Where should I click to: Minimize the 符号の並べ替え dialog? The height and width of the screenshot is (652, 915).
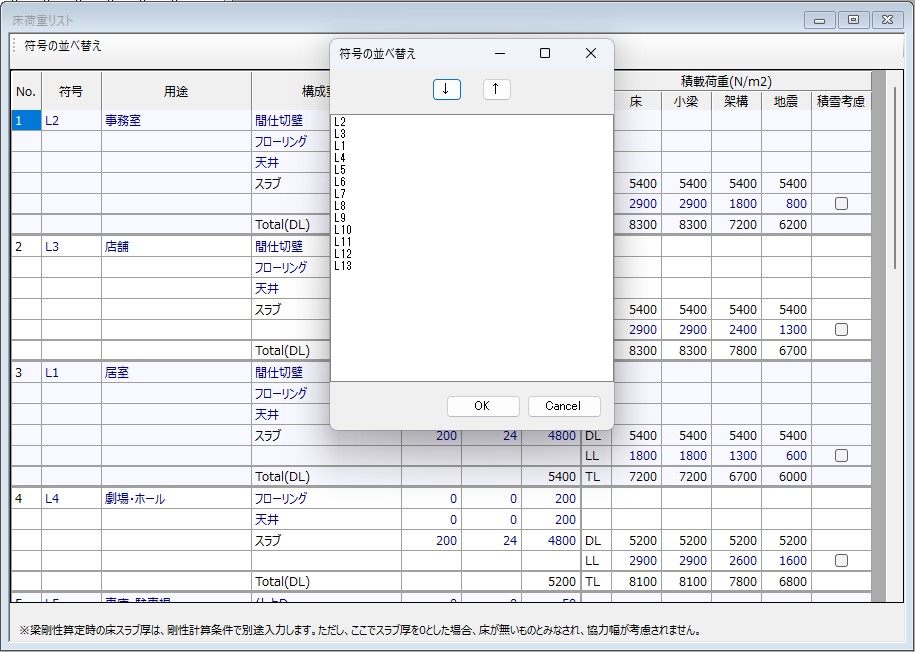[500, 53]
